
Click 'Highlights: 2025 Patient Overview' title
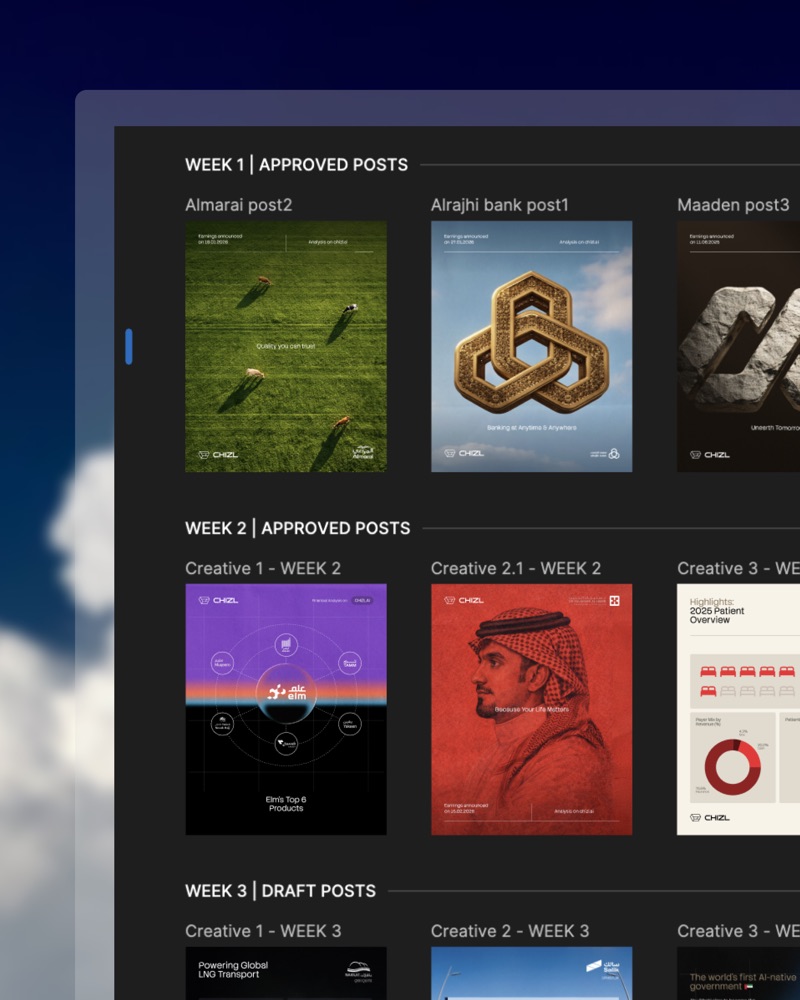[x=716, y=610]
